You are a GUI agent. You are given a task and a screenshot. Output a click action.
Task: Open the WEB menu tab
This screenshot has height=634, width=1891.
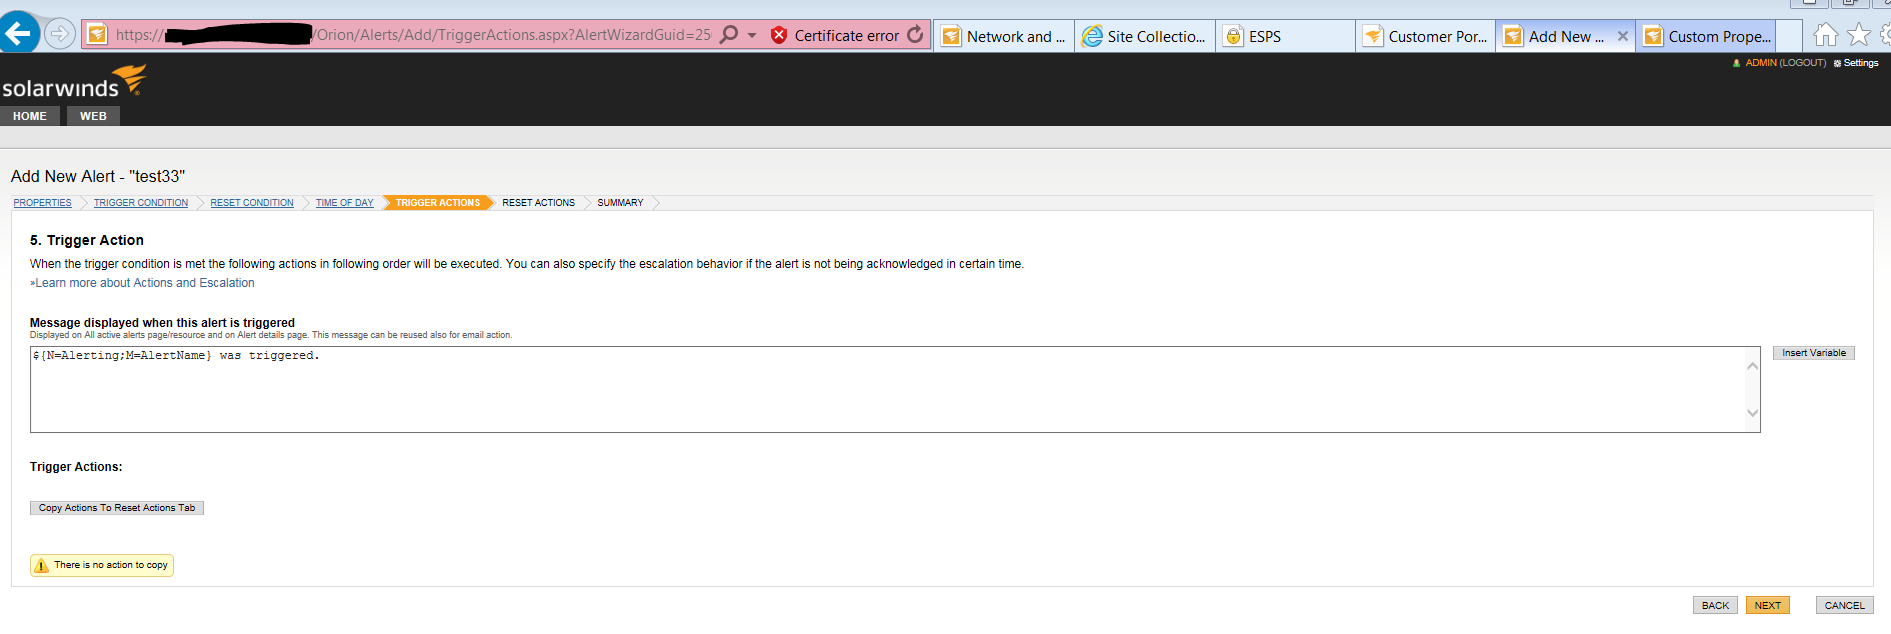(x=93, y=116)
